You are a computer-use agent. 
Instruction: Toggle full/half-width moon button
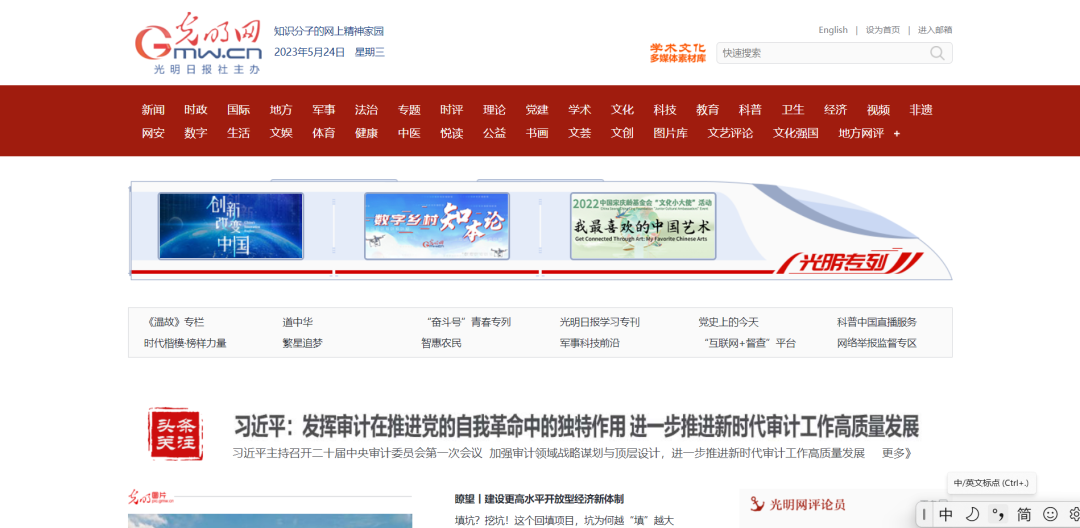coord(972,514)
